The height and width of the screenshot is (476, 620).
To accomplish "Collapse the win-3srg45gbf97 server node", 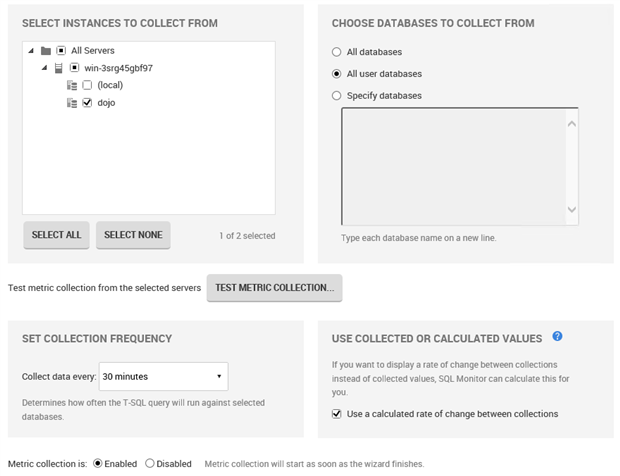I will click(x=44, y=68).
